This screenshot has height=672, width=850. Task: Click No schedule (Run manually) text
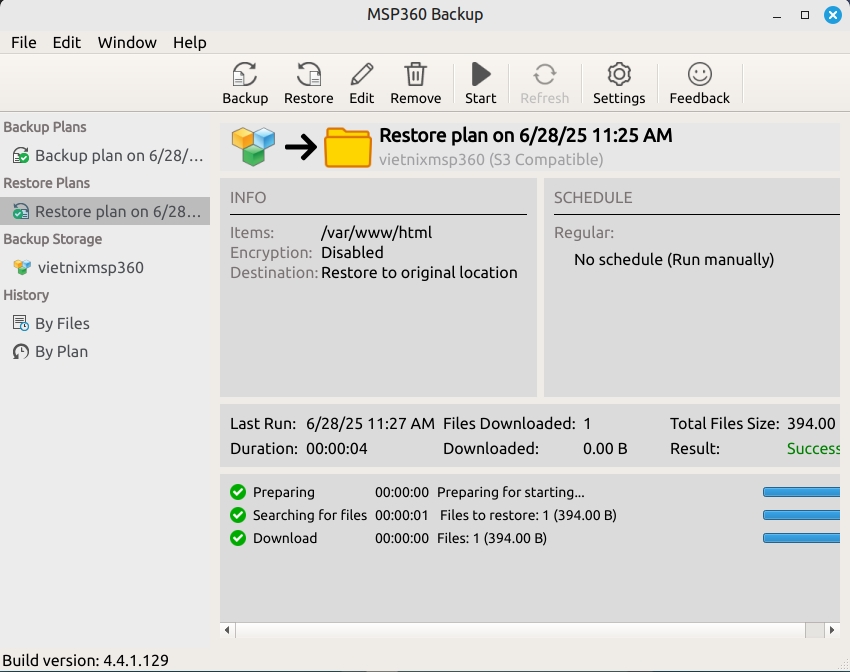[x=674, y=260]
